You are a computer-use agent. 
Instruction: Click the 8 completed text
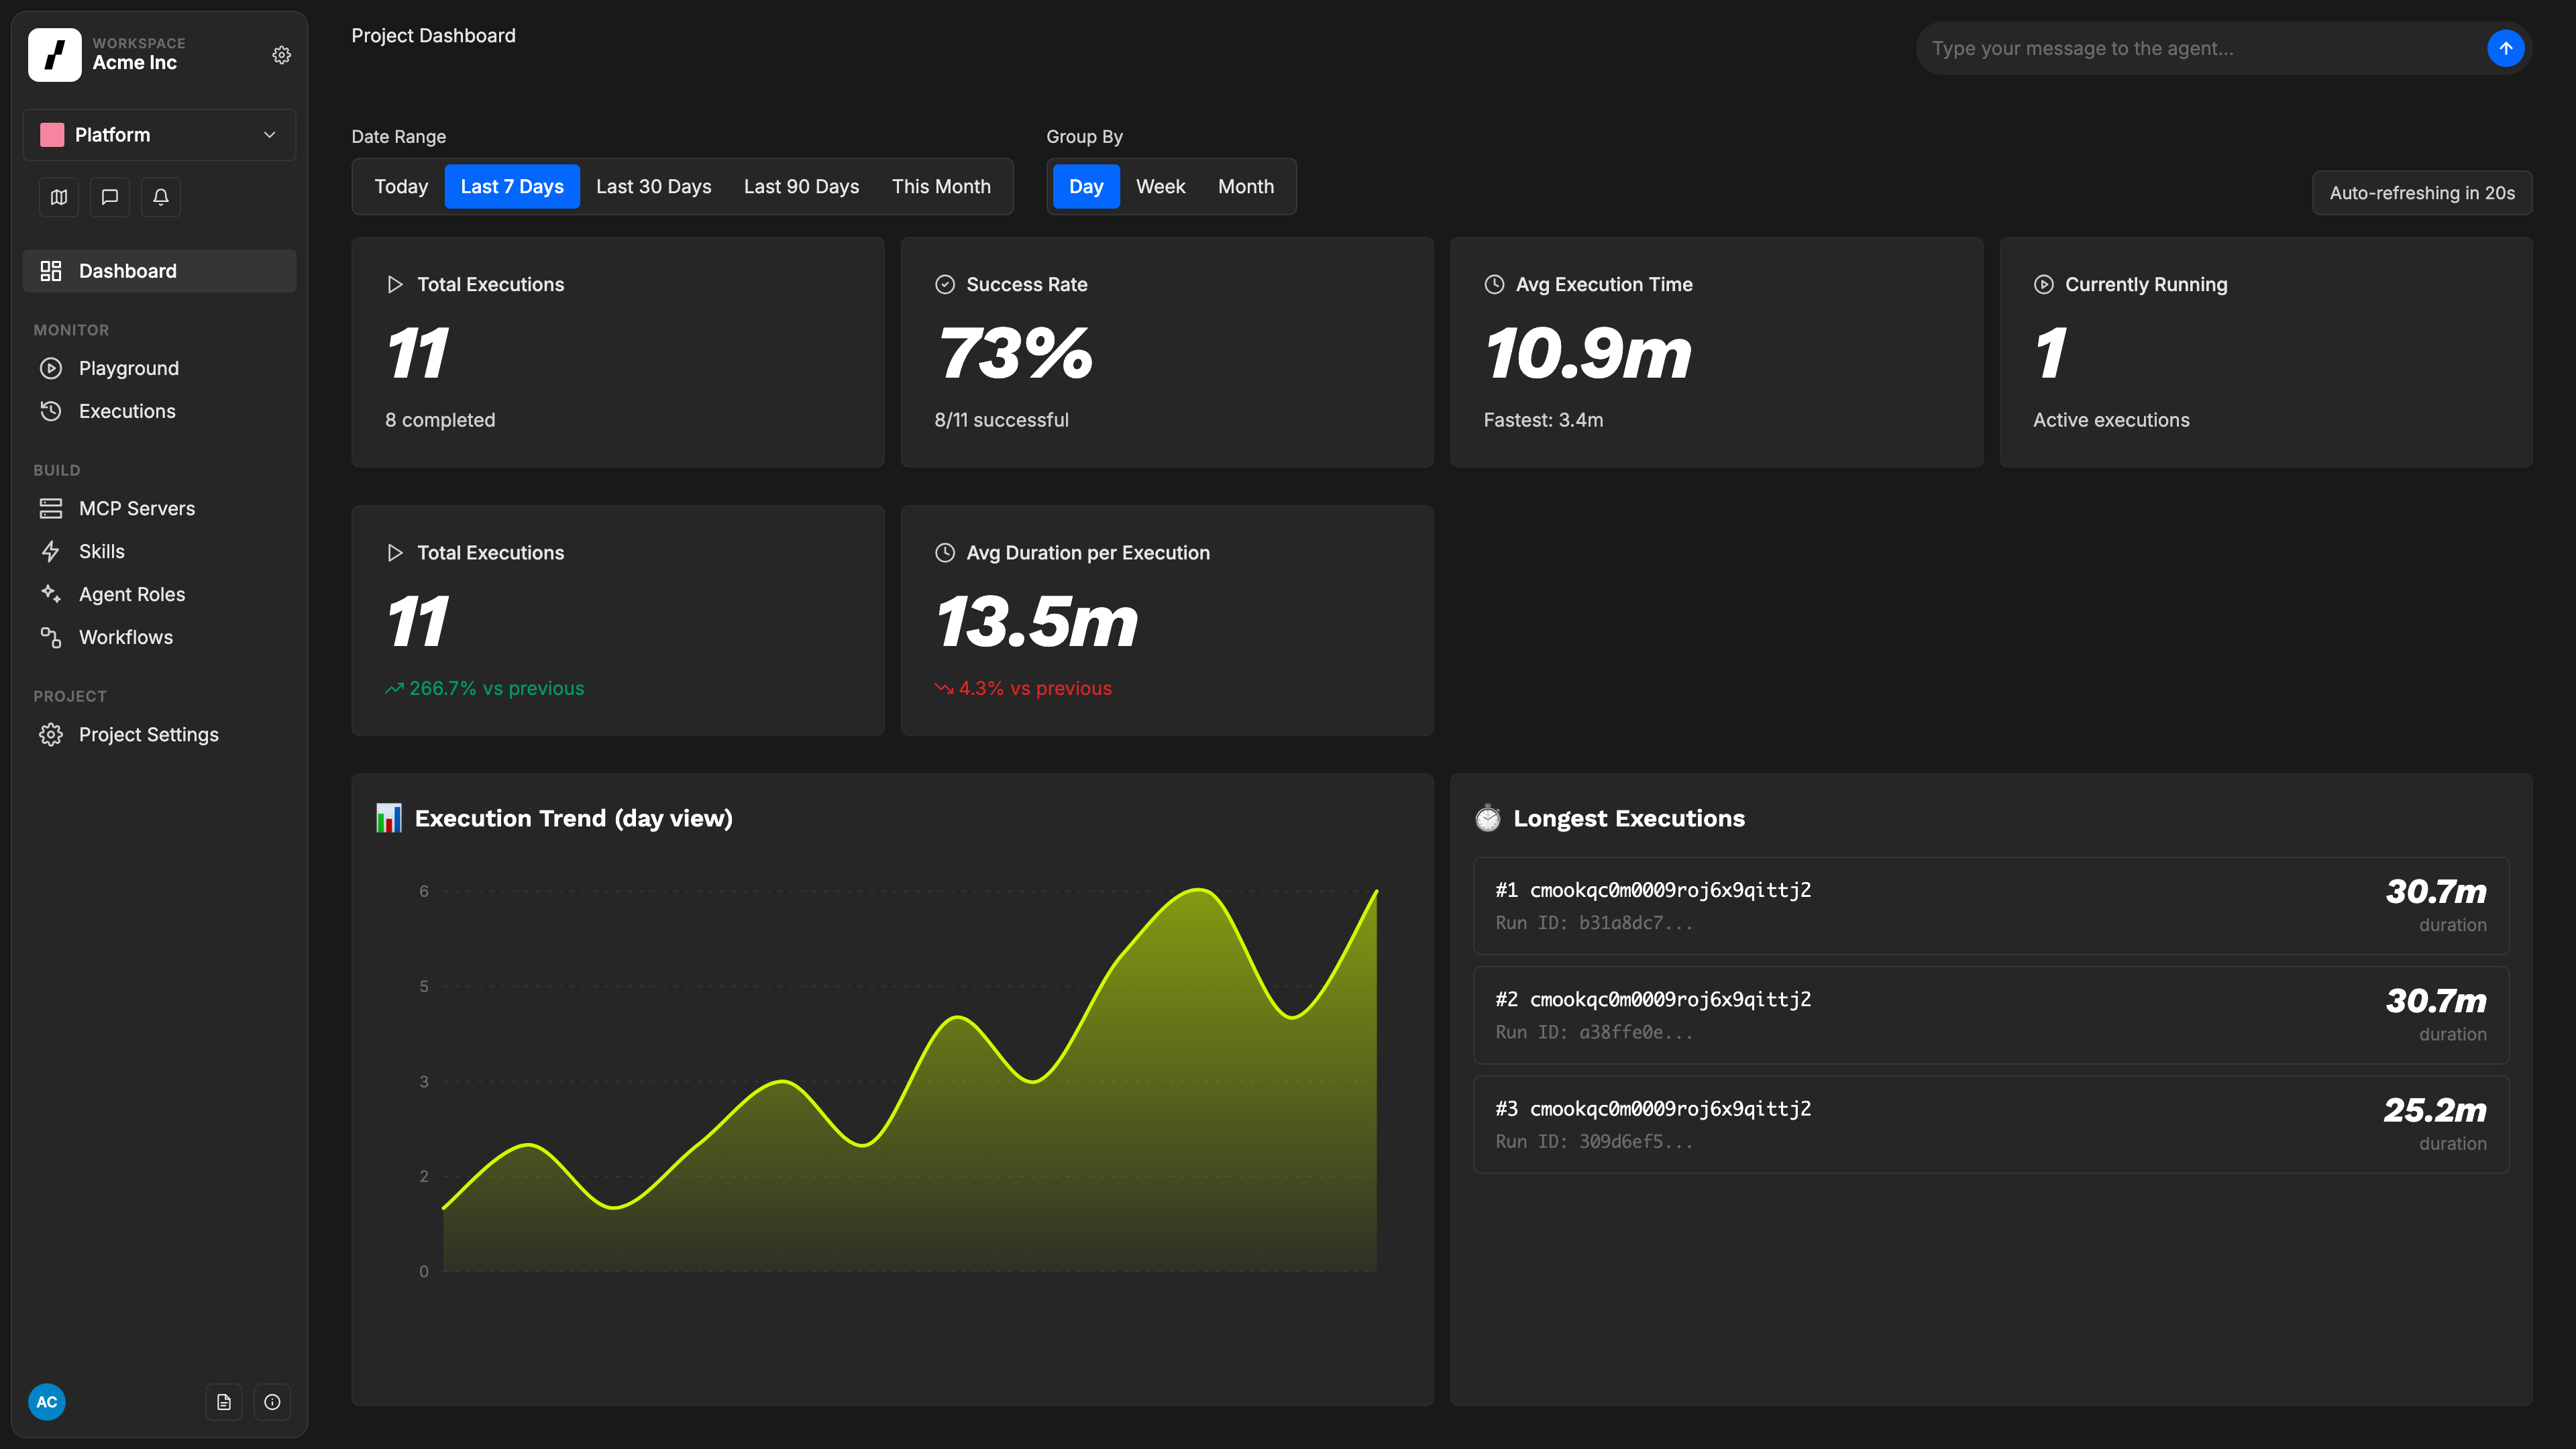[440, 420]
